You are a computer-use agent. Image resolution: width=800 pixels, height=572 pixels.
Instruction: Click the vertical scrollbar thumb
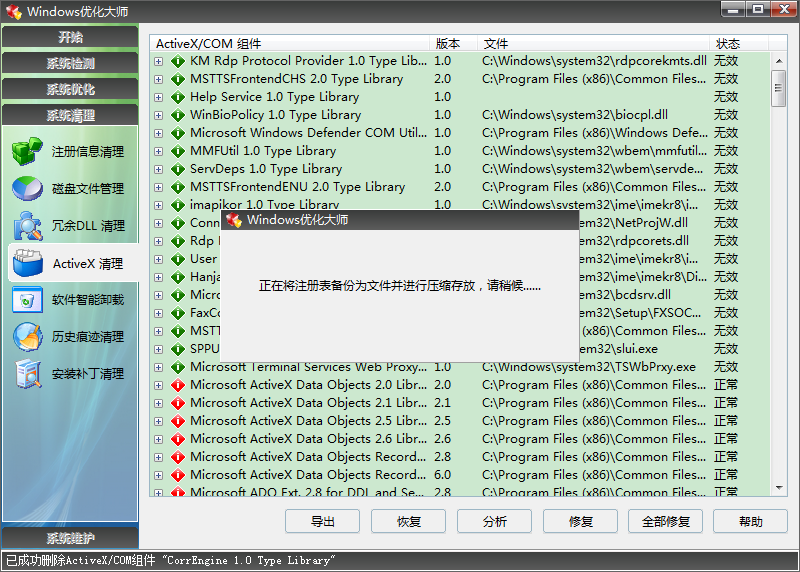(x=779, y=88)
